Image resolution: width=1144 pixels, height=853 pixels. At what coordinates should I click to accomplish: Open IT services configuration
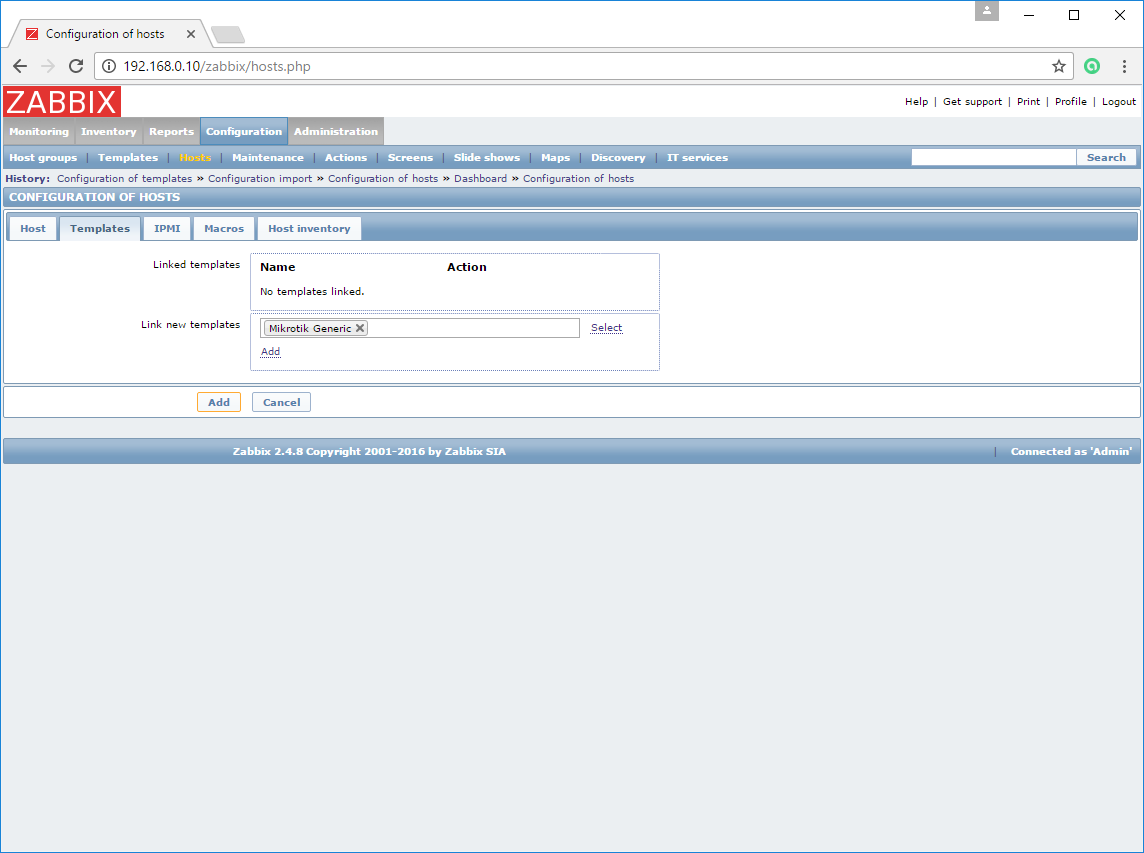coord(697,158)
